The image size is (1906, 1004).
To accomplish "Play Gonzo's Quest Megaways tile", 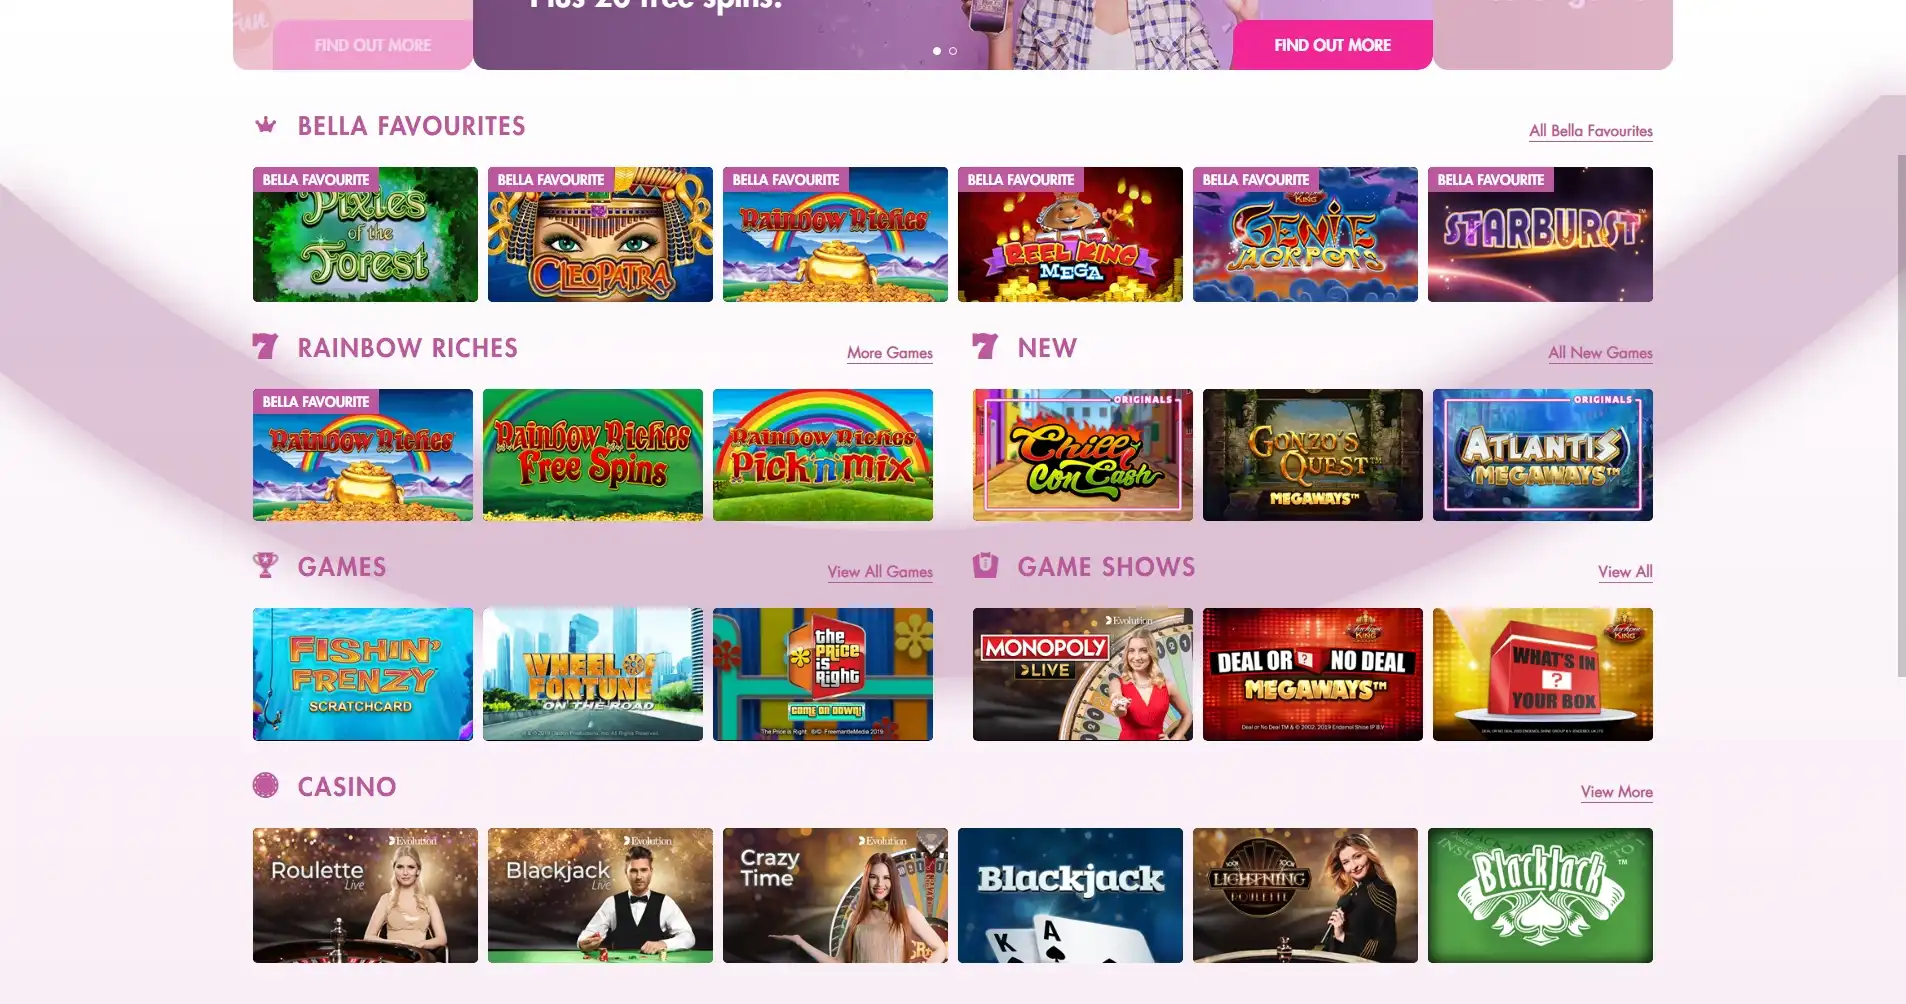I will pyautogui.click(x=1312, y=455).
